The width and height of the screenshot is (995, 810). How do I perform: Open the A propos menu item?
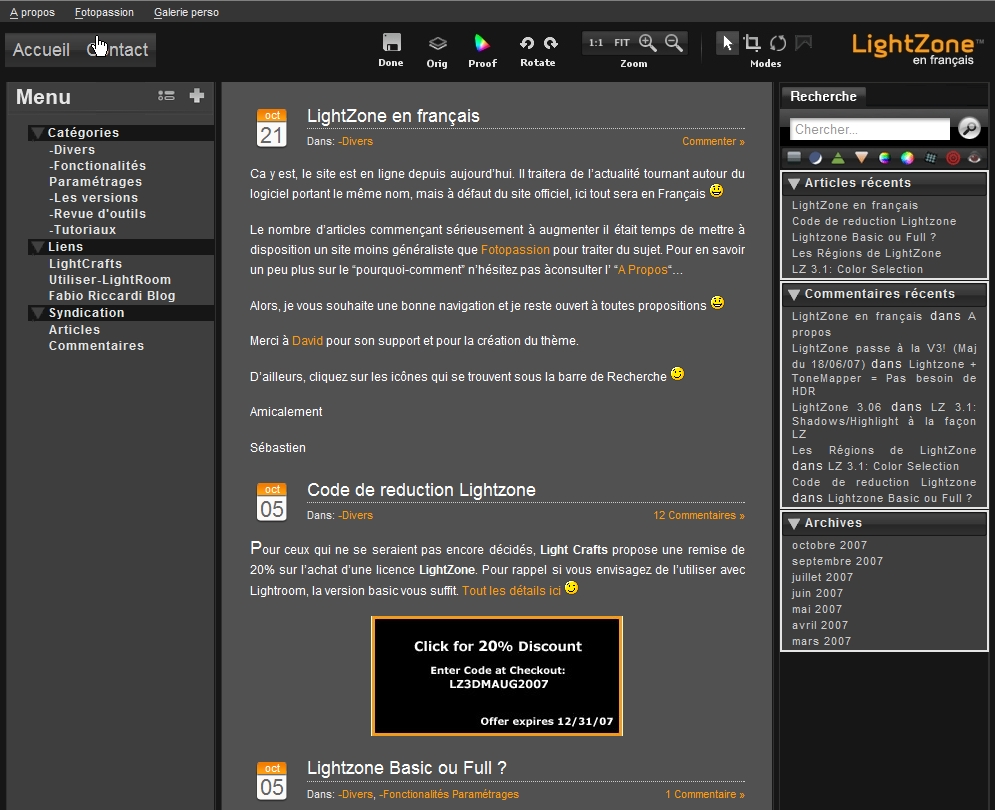click(32, 12)
